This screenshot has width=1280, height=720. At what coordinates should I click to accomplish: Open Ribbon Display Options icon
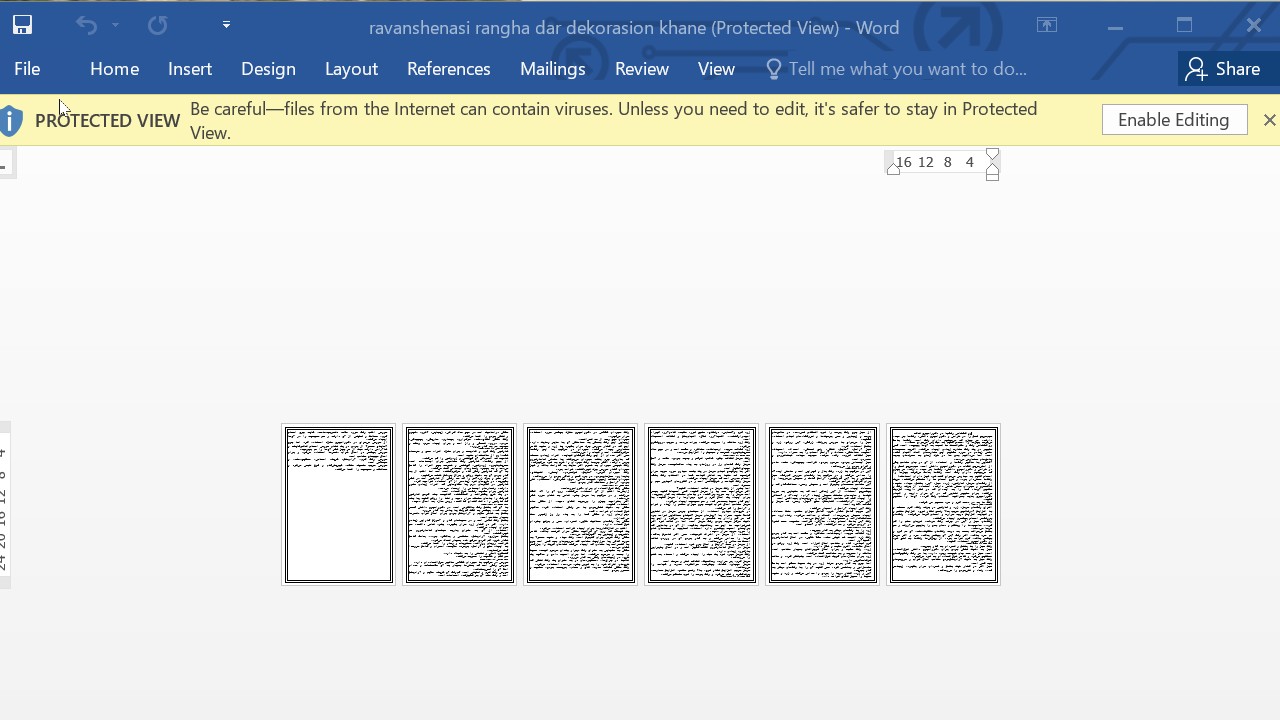[x=1047, y=26]
